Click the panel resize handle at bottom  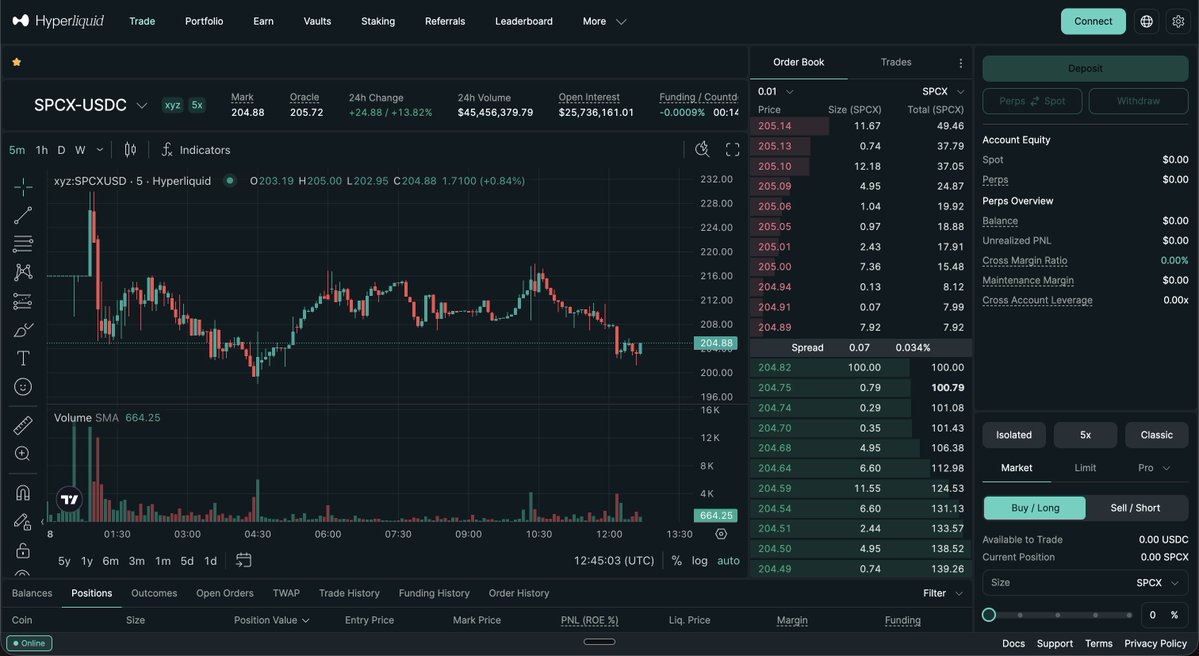point(599,641)
